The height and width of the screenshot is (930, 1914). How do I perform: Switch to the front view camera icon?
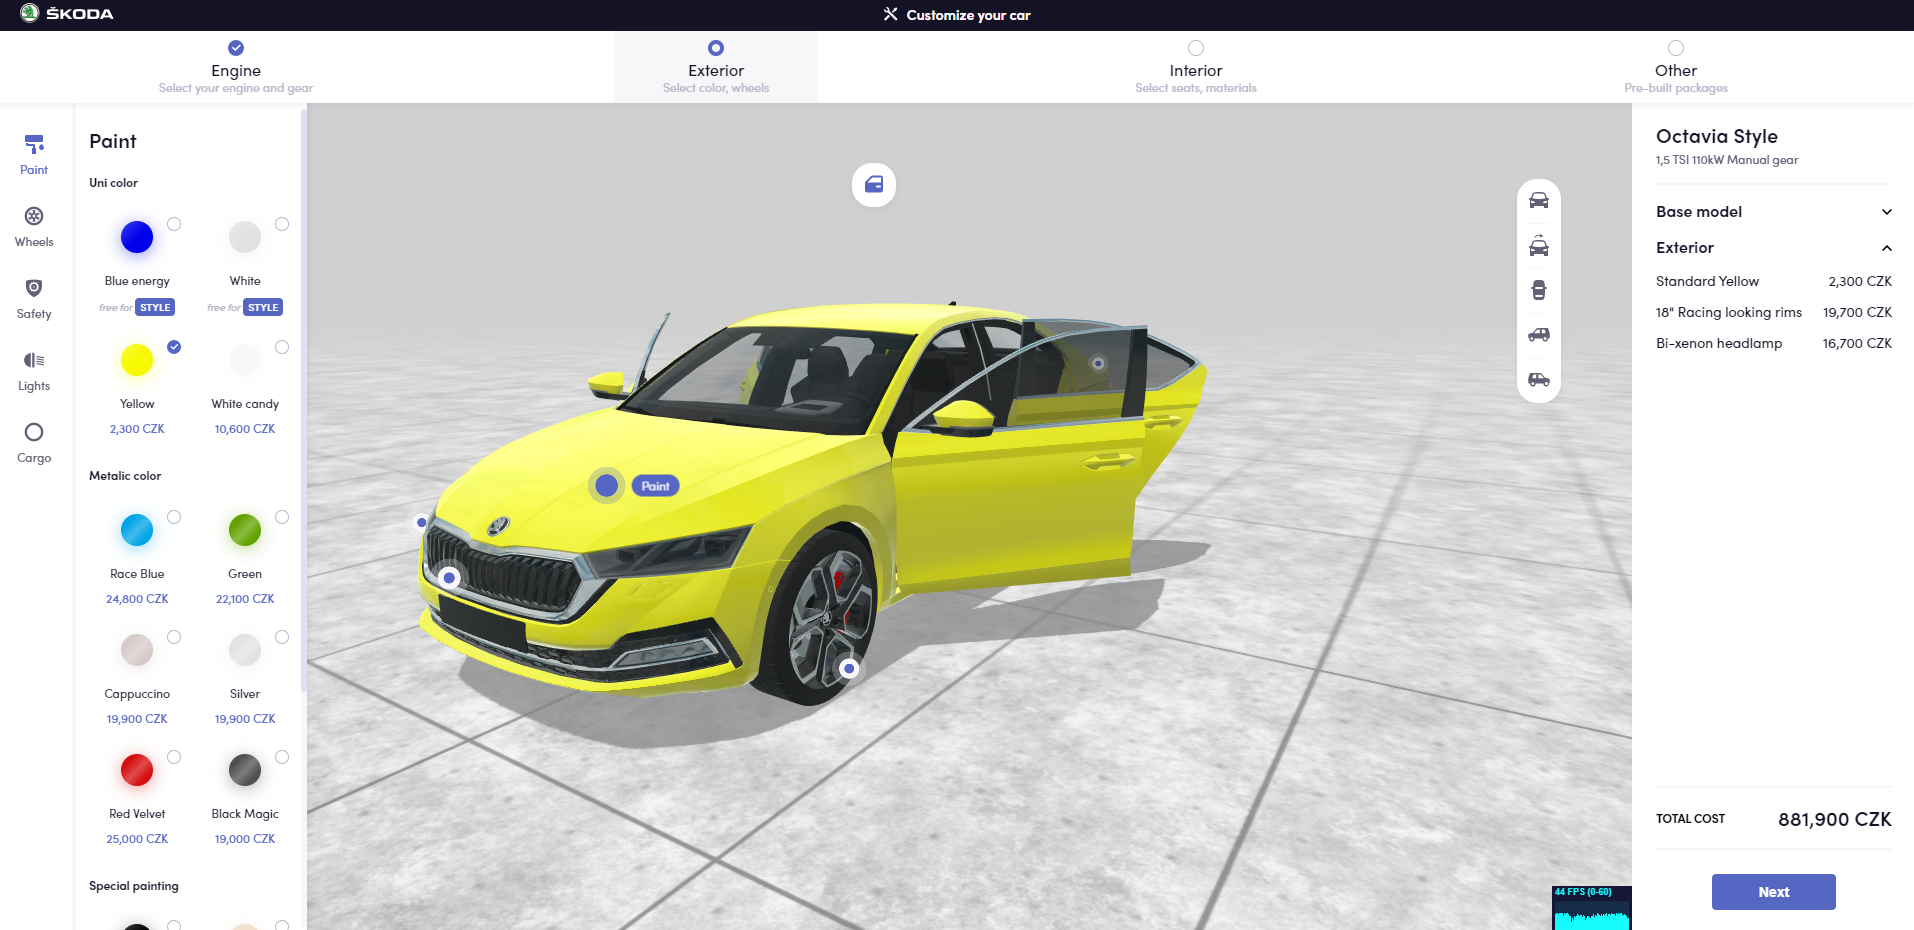pyautogui.click(x=1539, y=201)
